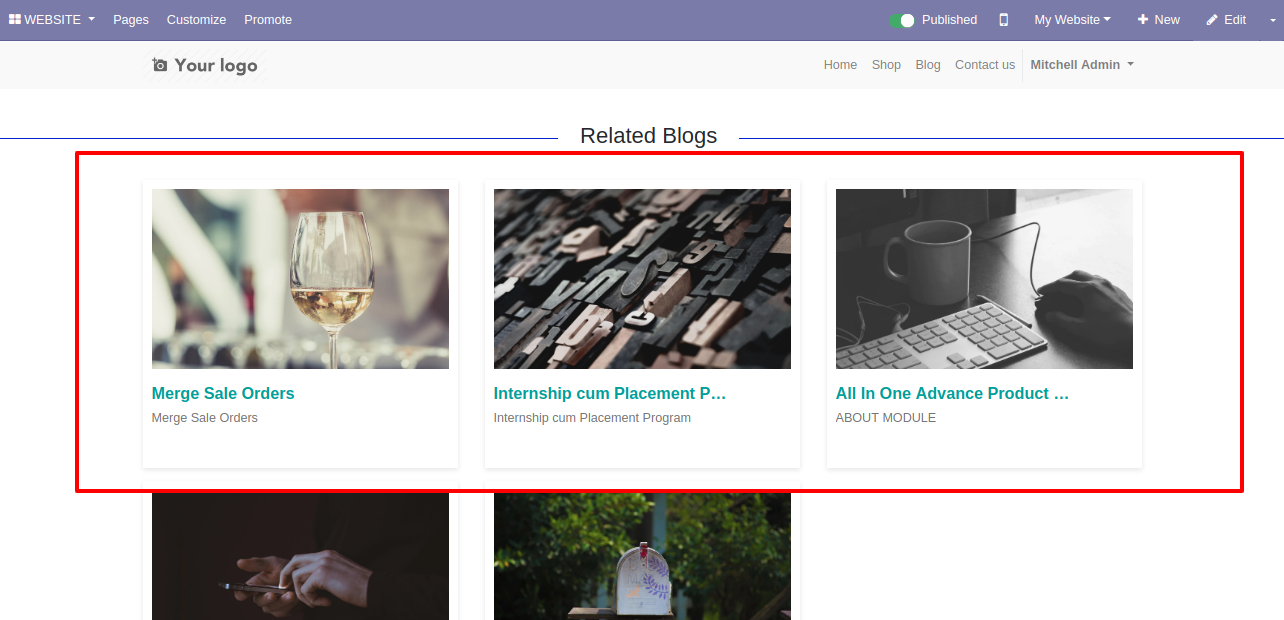
Task: Expand the WEBSITE menu dropdown arrow
Action: coord(92,20)
